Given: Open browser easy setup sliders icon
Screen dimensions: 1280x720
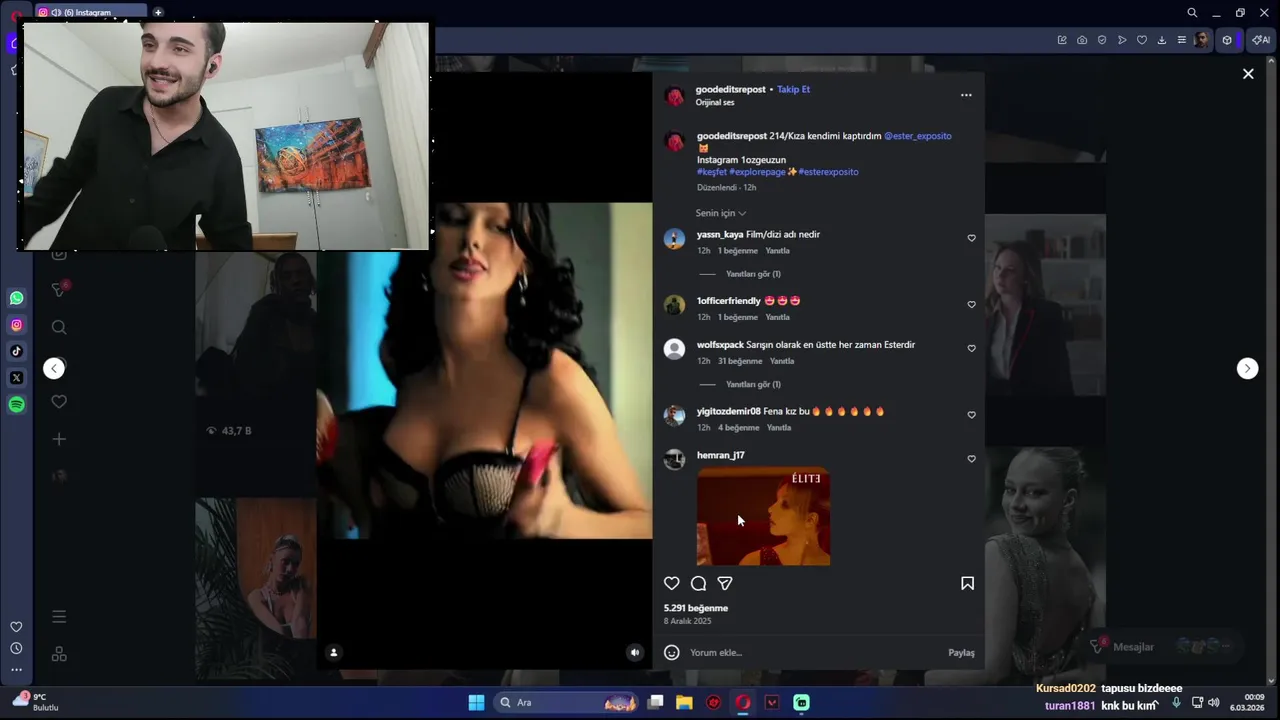Looking at the screenshot, I should pyautogui.click(x=1182, y=40).
